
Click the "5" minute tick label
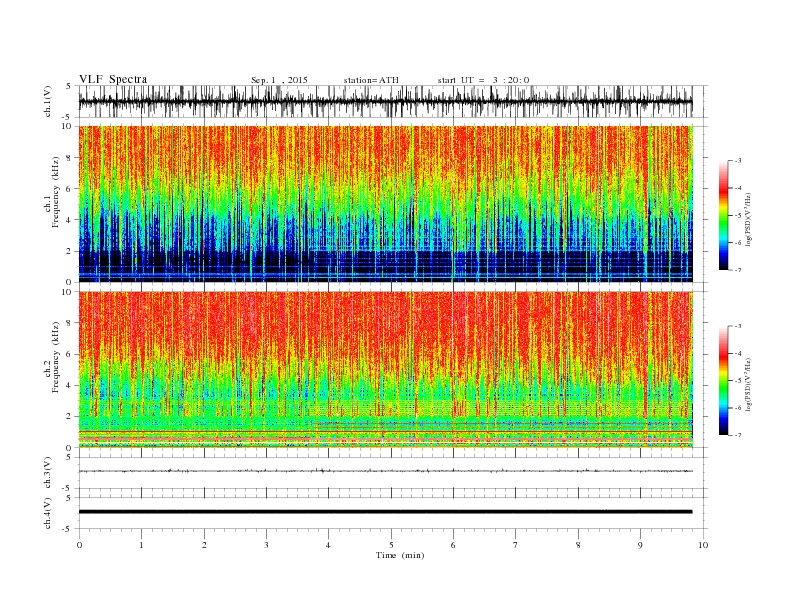pos(391,545)
